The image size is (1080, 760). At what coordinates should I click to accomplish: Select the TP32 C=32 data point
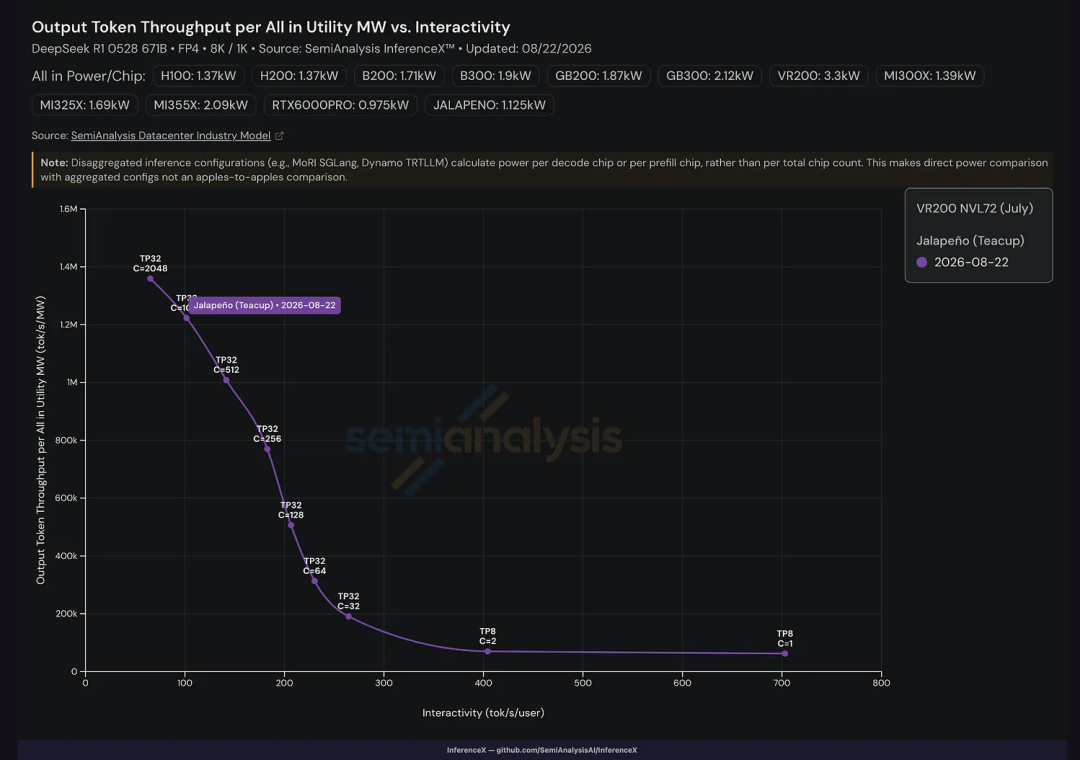349,617
